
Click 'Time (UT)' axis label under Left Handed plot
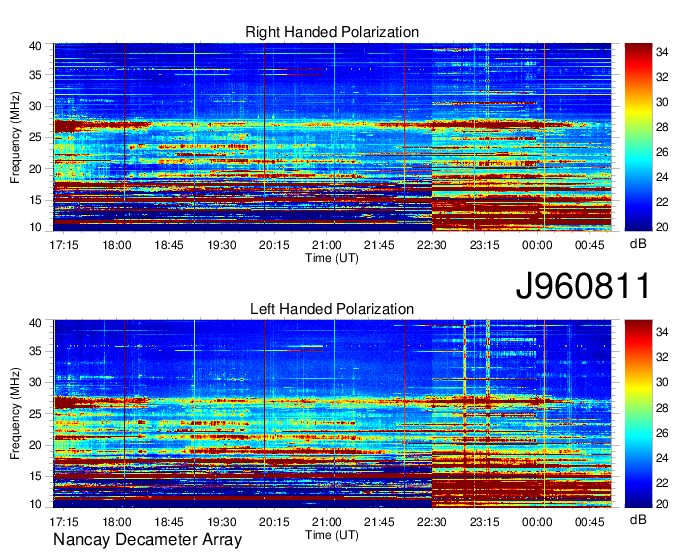[x=332, y=535]
